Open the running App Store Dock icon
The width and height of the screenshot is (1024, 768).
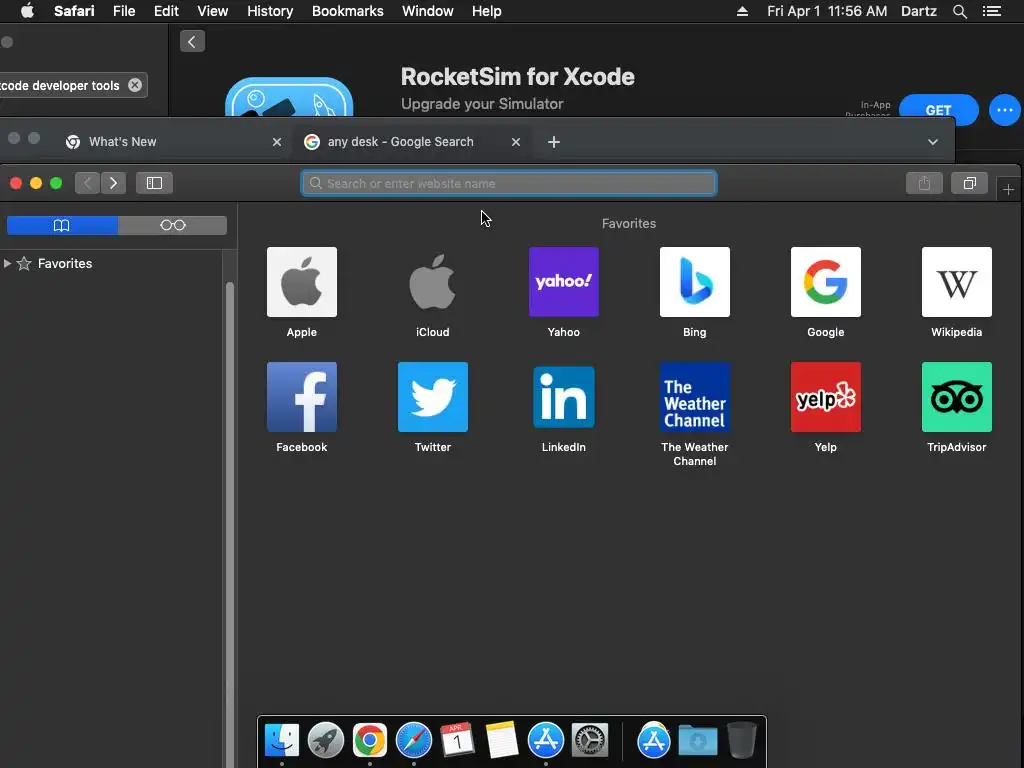(x=545, y=740)
